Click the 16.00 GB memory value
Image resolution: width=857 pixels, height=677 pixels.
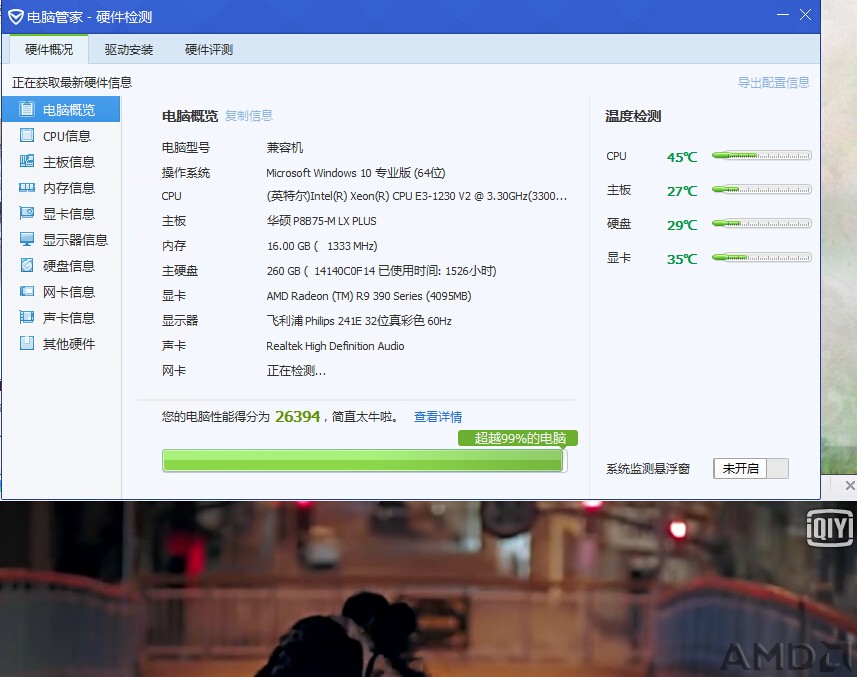pyautogui.click(x=322, y=246)
